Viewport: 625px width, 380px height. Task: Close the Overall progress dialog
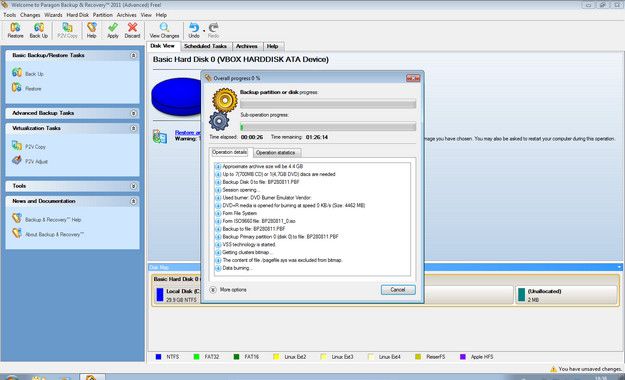pyautogui.click(x=413, y=78)
